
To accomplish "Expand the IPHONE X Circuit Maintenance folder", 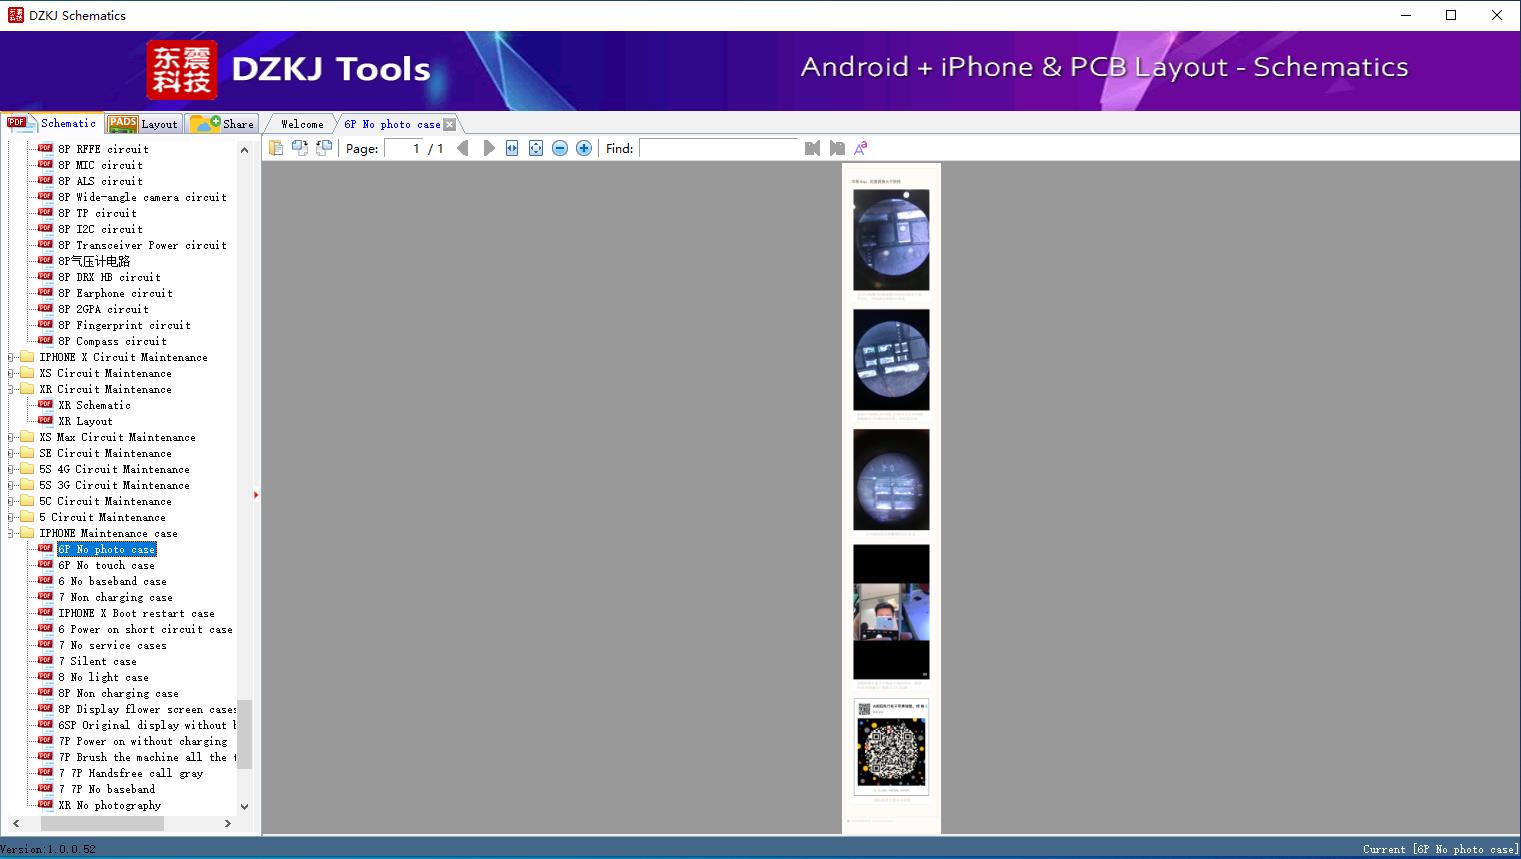I will point(11,357).
